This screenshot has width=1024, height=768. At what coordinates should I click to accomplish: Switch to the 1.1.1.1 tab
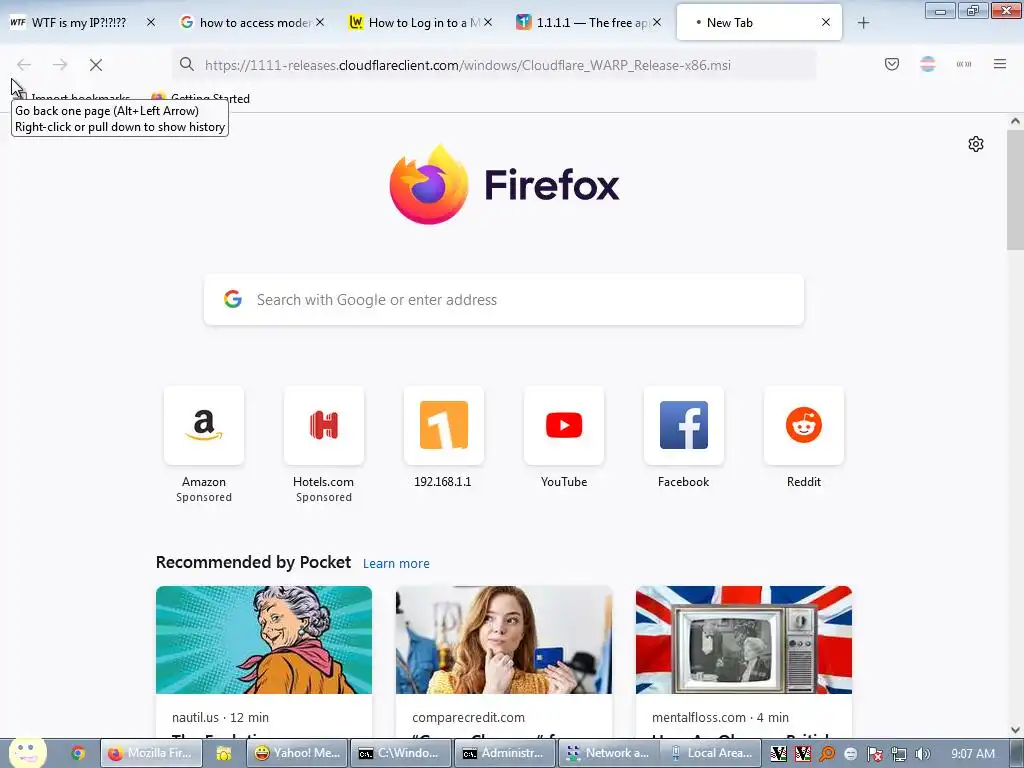tap(584, 22)
